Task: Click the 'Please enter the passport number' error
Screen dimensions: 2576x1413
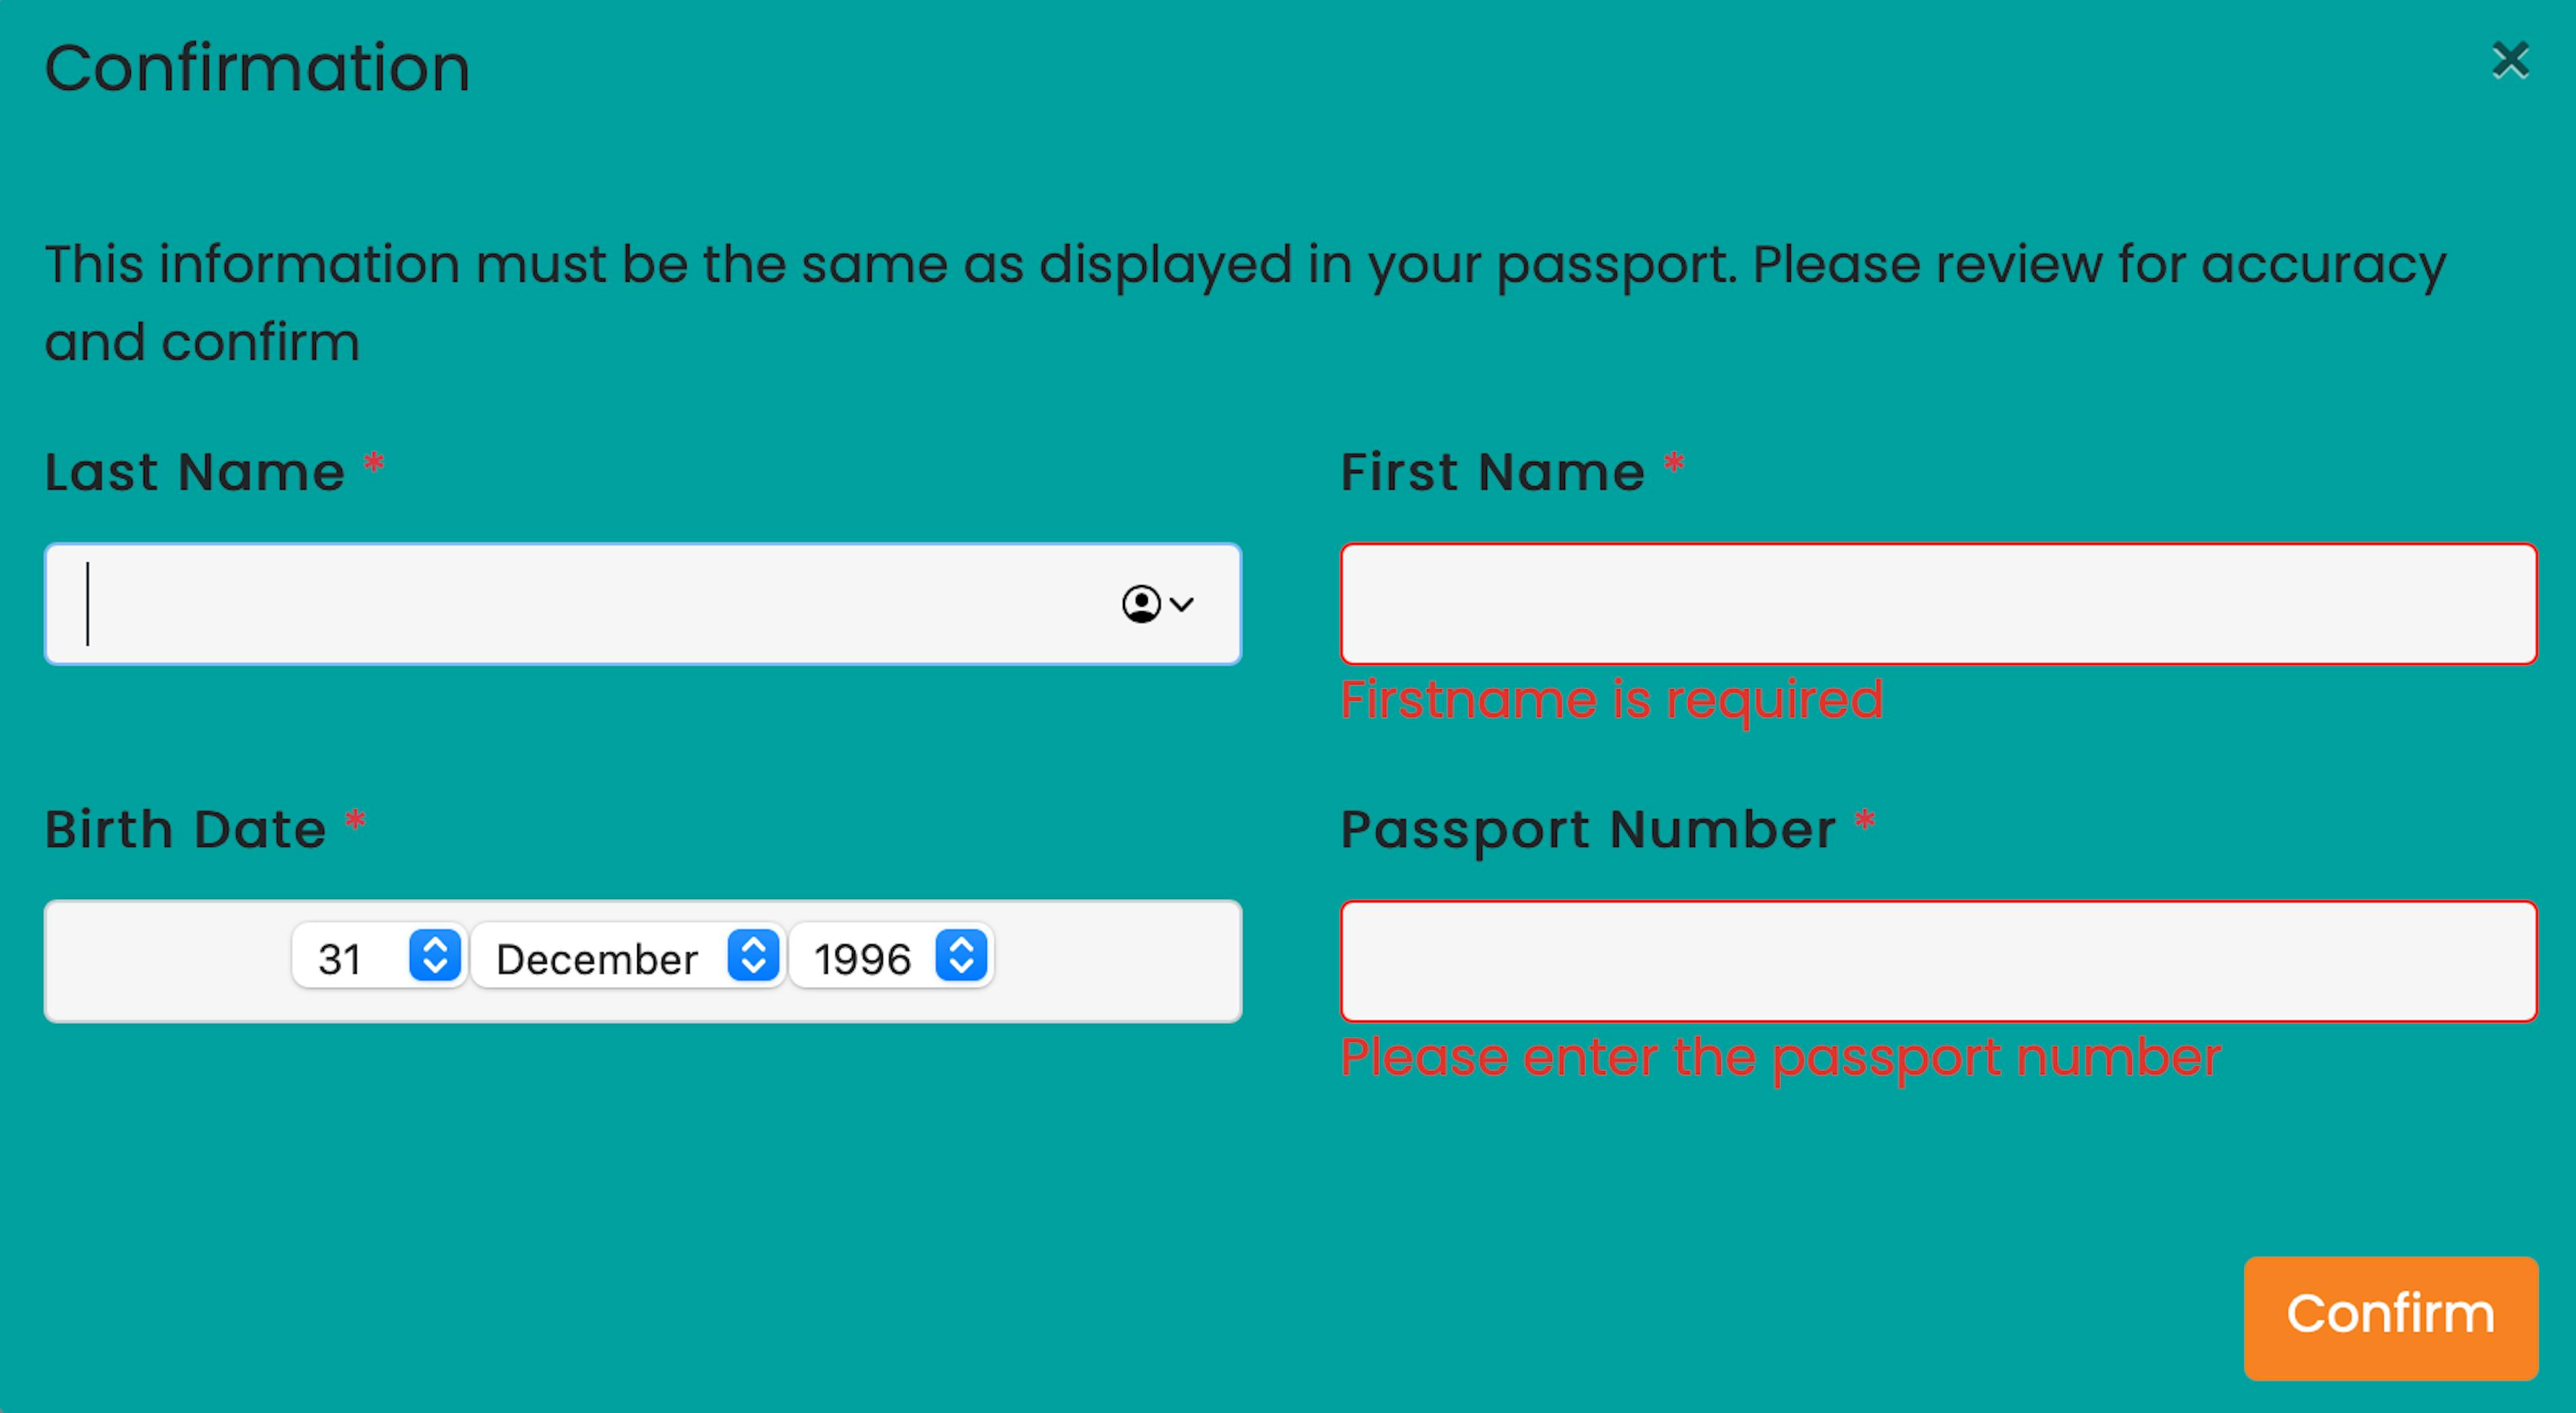Action: pyautogui.click(x=1781, y=1057)
